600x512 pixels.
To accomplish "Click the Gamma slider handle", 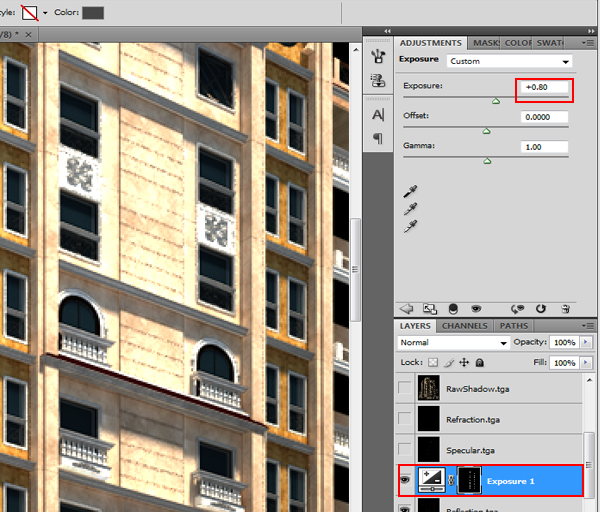I will (x=487, y=160).
